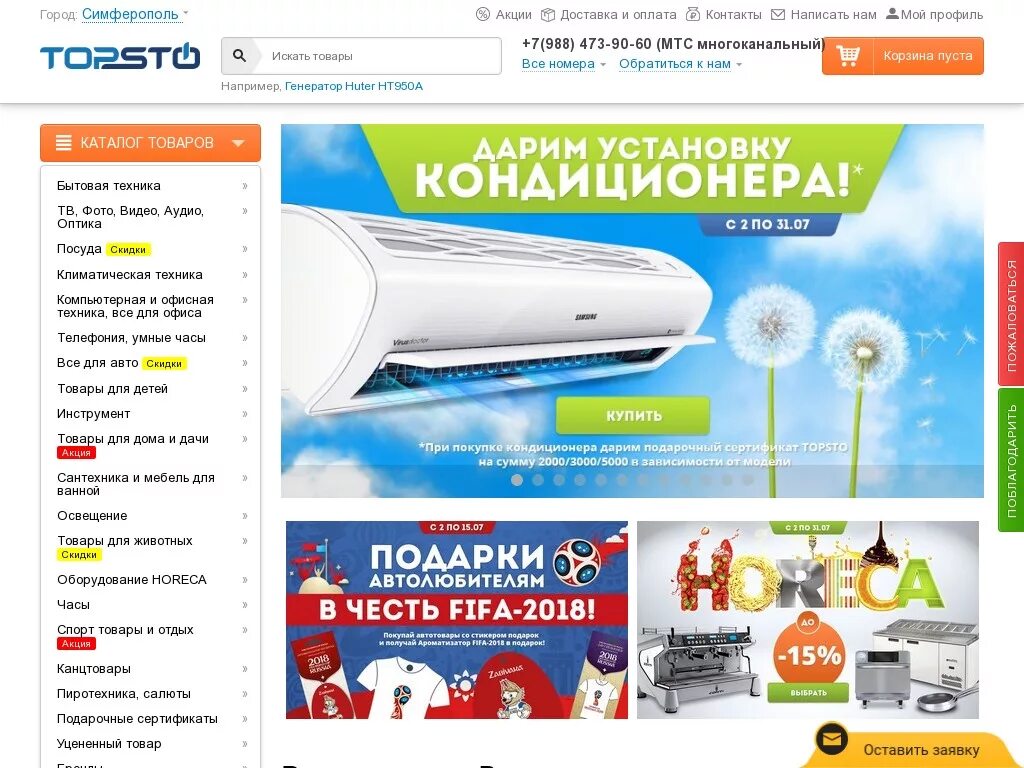Click the search magnifier icon
The height and width of the screenshot is (768, 1024).
click(x=240, y=56)
